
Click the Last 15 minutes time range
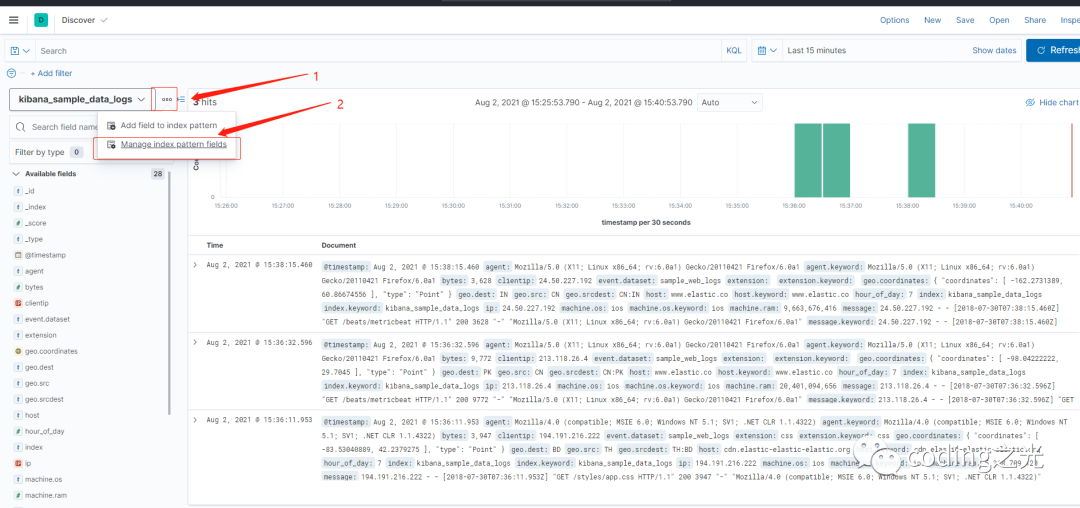[816, 50]
